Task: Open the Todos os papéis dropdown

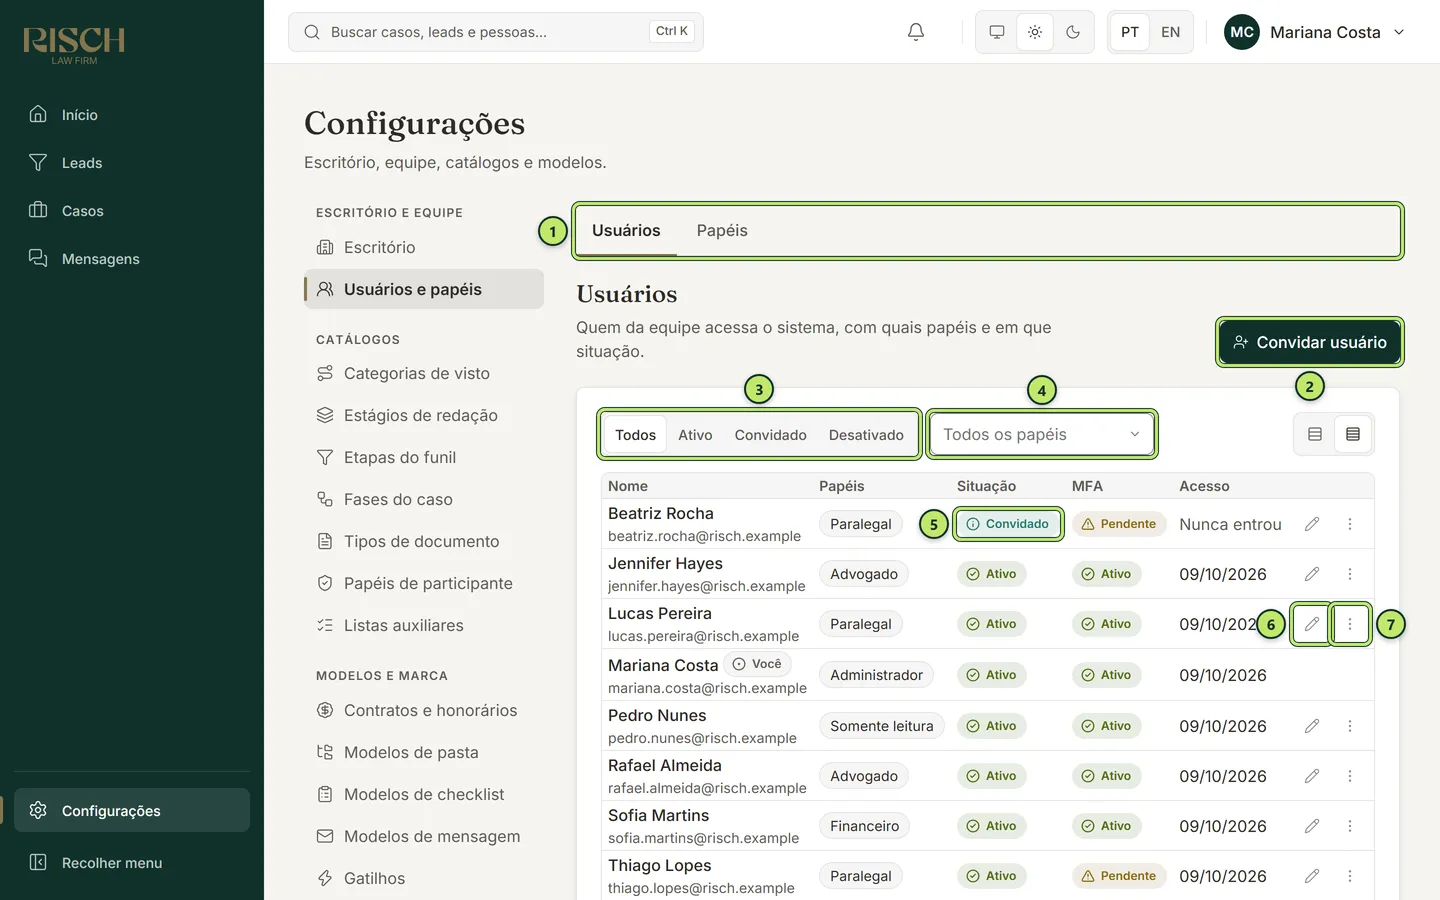Action: (1042, 434)
